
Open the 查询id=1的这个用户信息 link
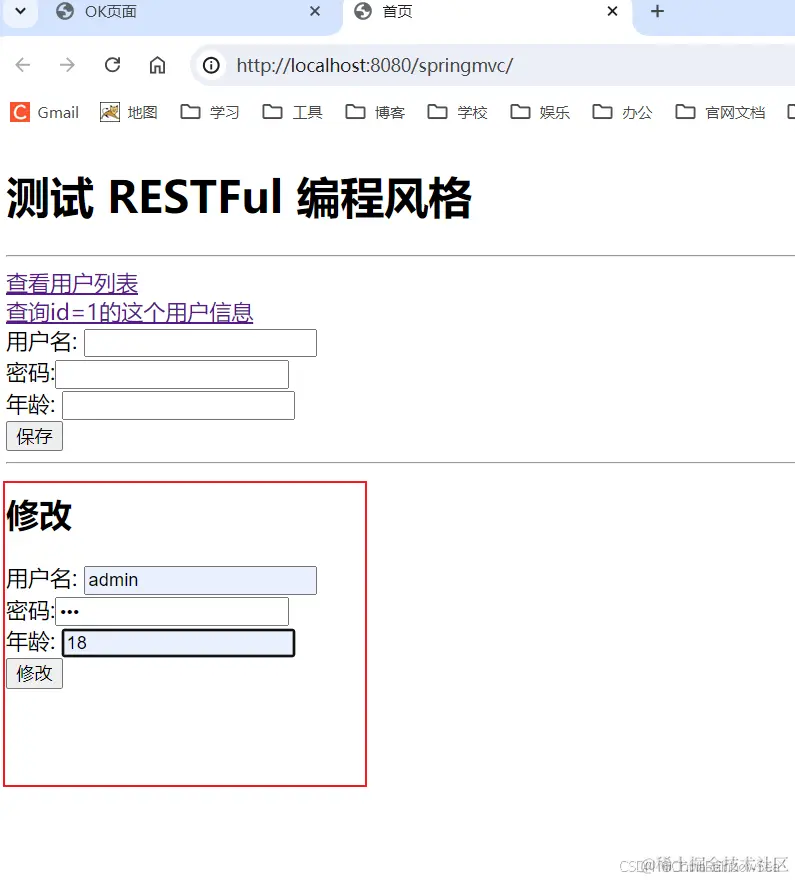(130, 313)
